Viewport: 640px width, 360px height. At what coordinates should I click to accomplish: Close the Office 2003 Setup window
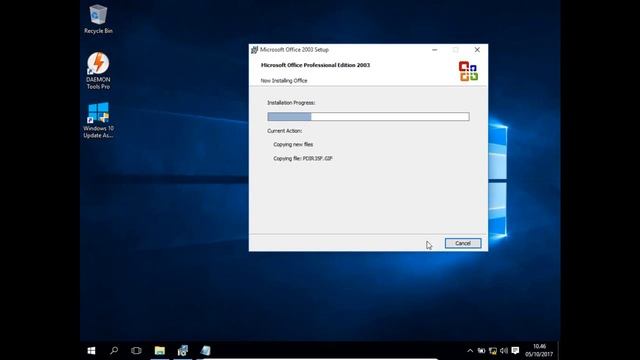tap(477, 50)
